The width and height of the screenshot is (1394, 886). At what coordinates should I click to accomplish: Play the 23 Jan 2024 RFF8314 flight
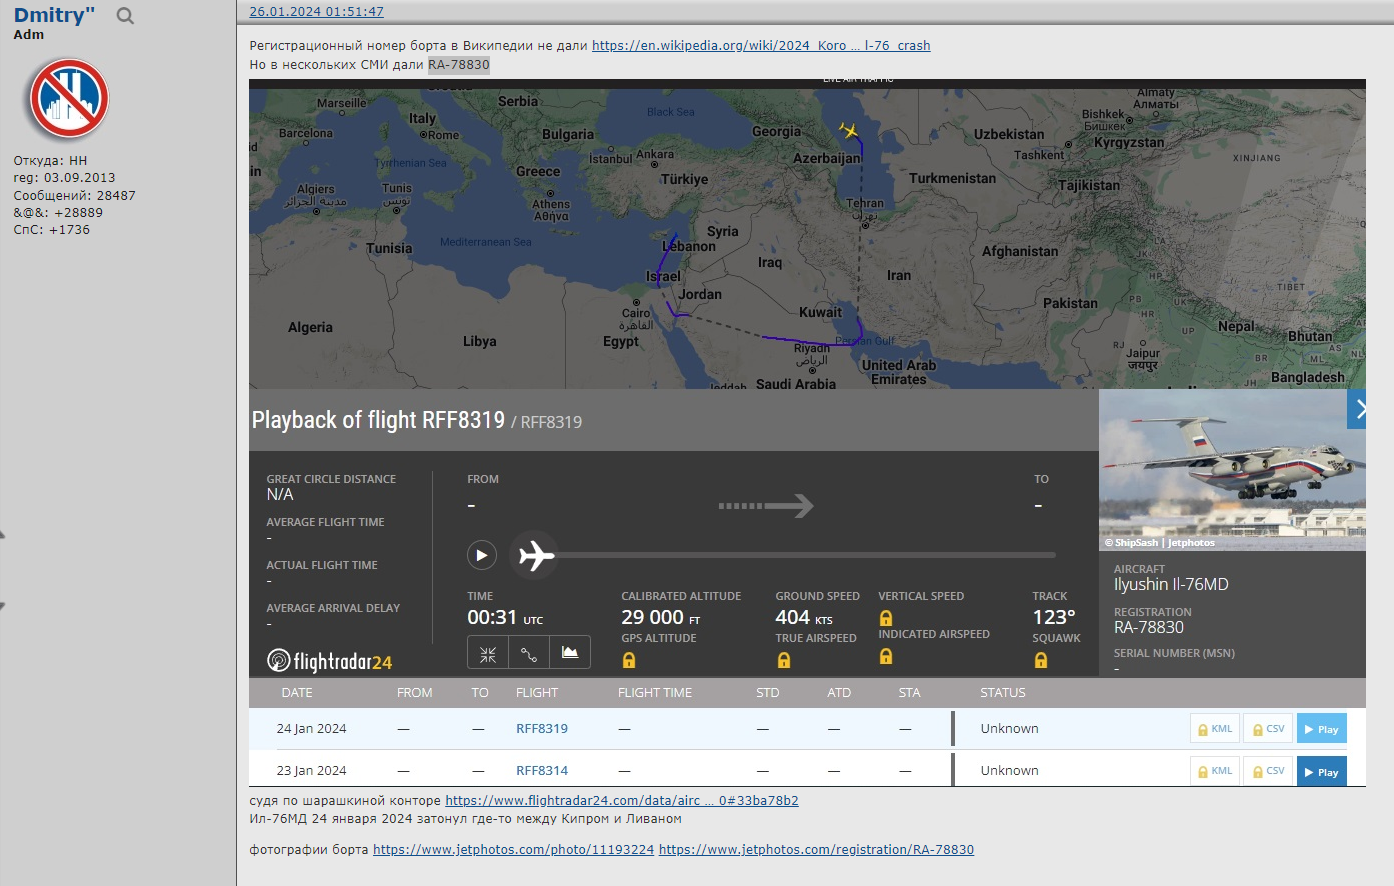1322,771
